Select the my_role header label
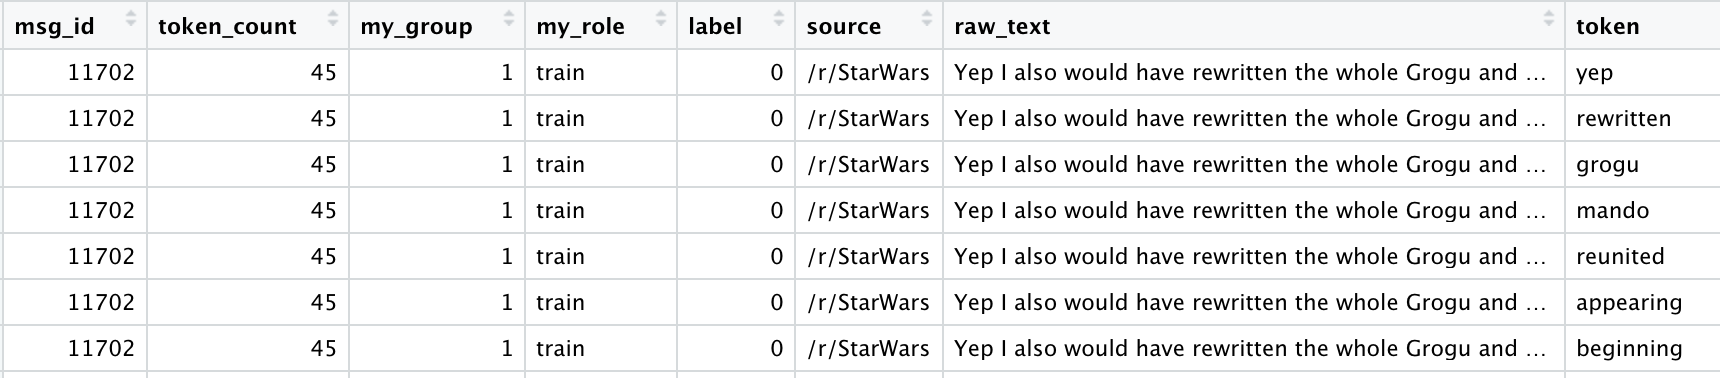The height and width of the screenshot is (378, 1720). coord(580,27)
